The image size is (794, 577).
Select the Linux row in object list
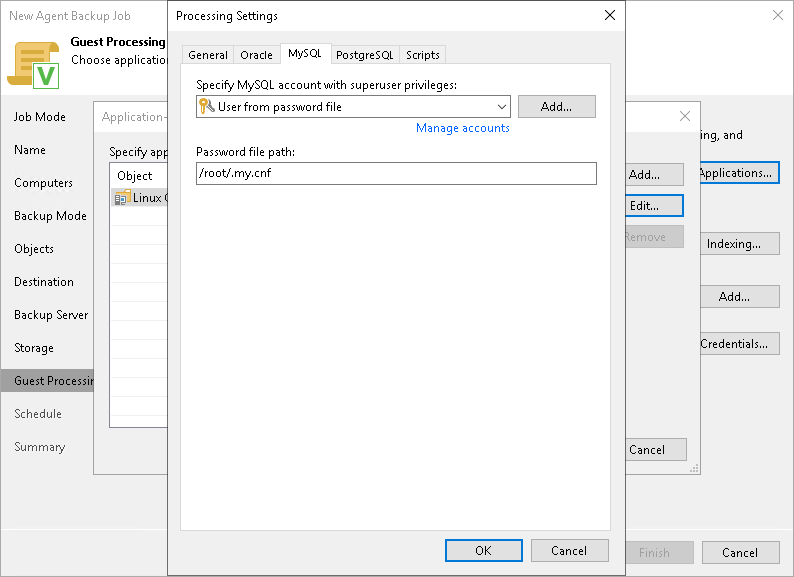(x=139, y=198)
